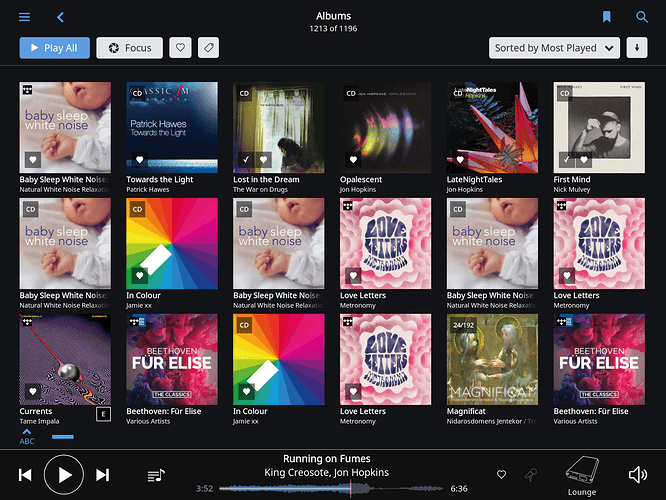Toggle favorite heart on LateNightTales cover
666x500 pixels.
[x=460, y=160]
